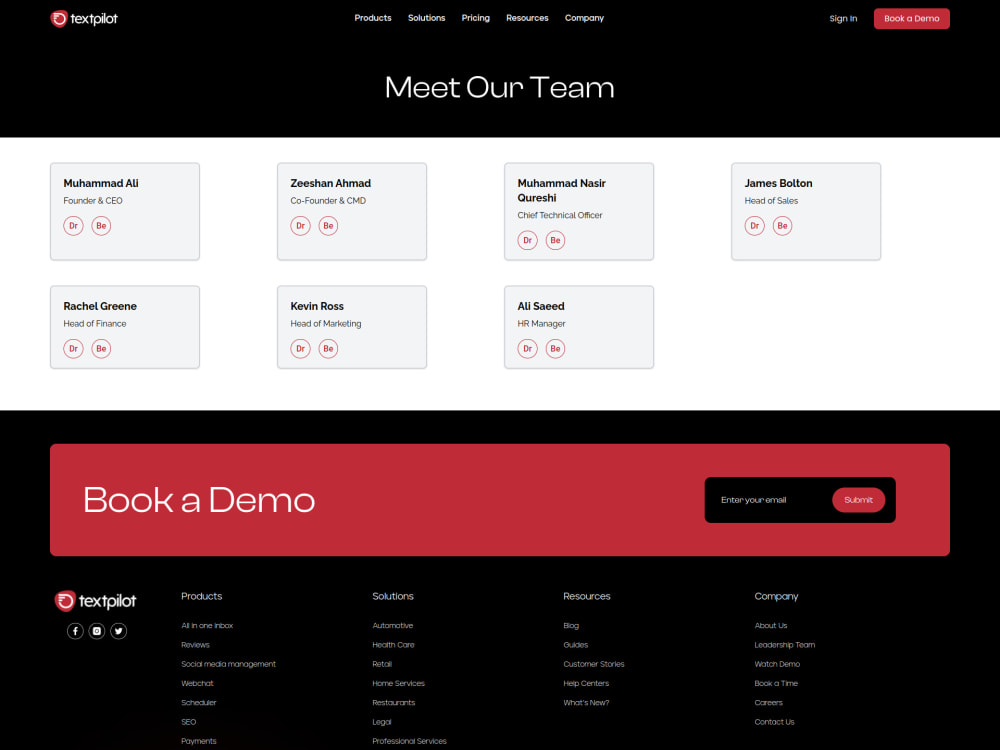The width and height of the screenshot is (1000, 750).
Task: Click Rachel Greene's Dribbble icon
Action: pyautogui.click(x=73, y=348)
